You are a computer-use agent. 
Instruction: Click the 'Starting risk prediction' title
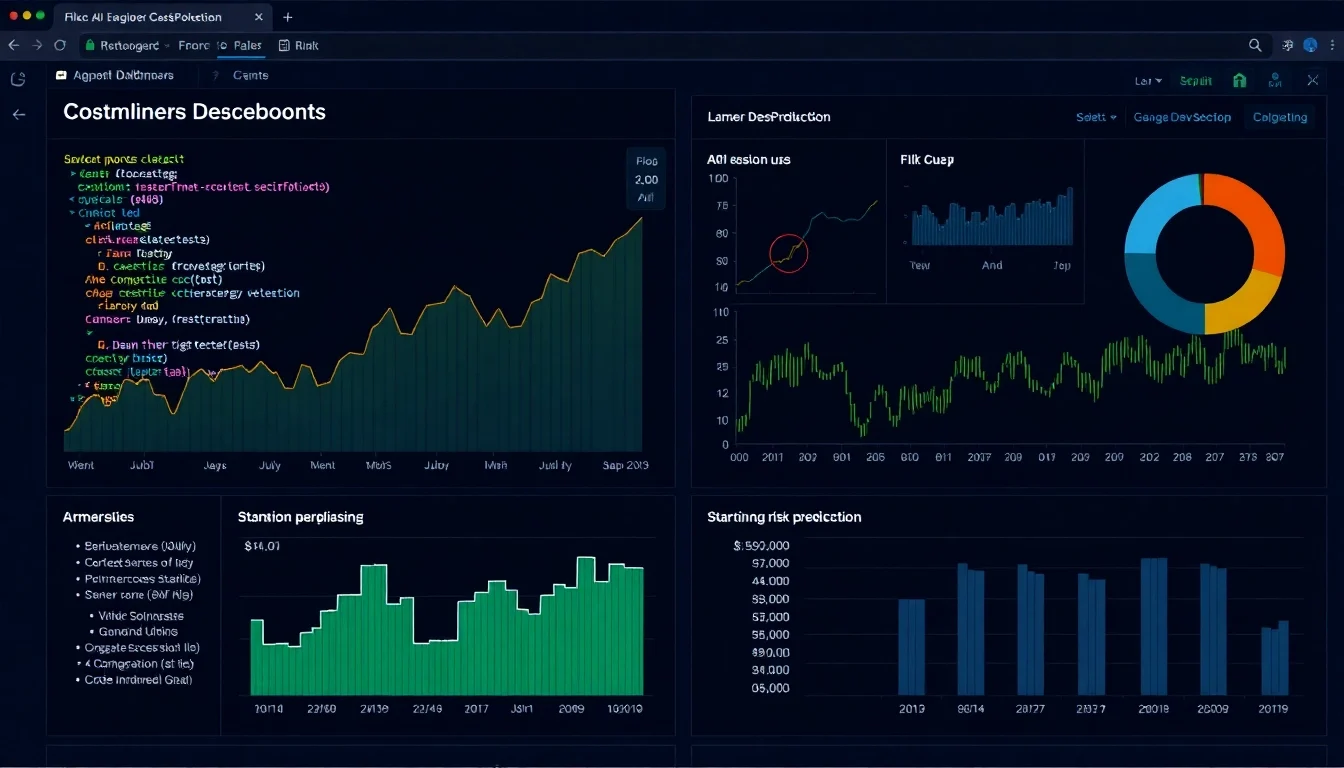click(x=784, y=517)
